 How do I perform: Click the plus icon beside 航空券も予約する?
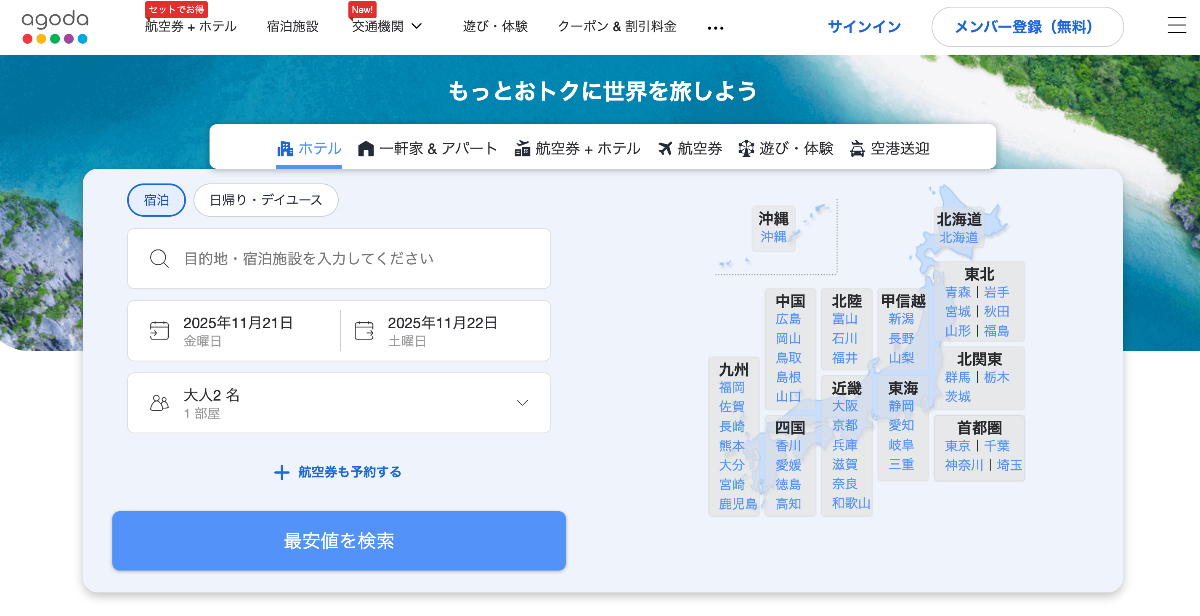(x=281, y=473)
